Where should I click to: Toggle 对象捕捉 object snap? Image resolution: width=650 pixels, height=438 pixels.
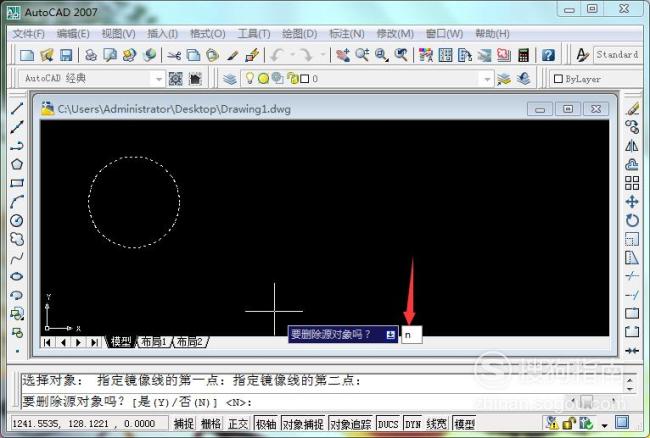click(303, 423)
